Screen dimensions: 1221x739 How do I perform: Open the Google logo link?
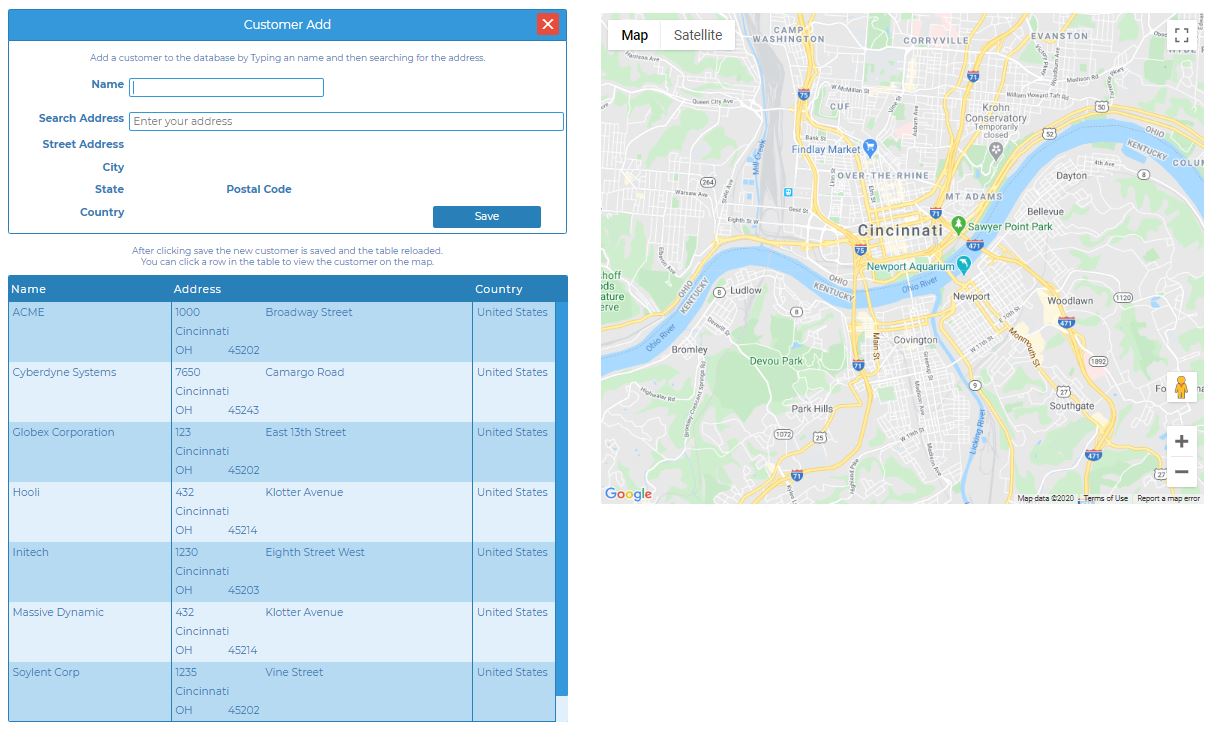[x=628, y=494]
